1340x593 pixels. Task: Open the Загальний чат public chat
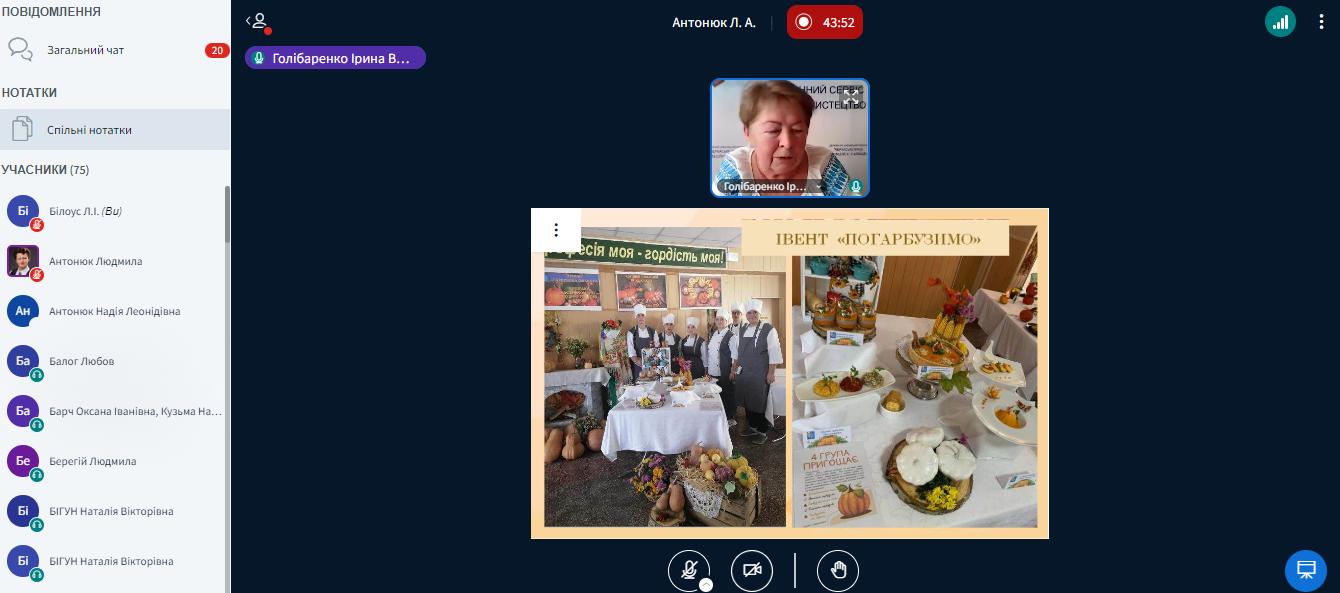[85, 50]
